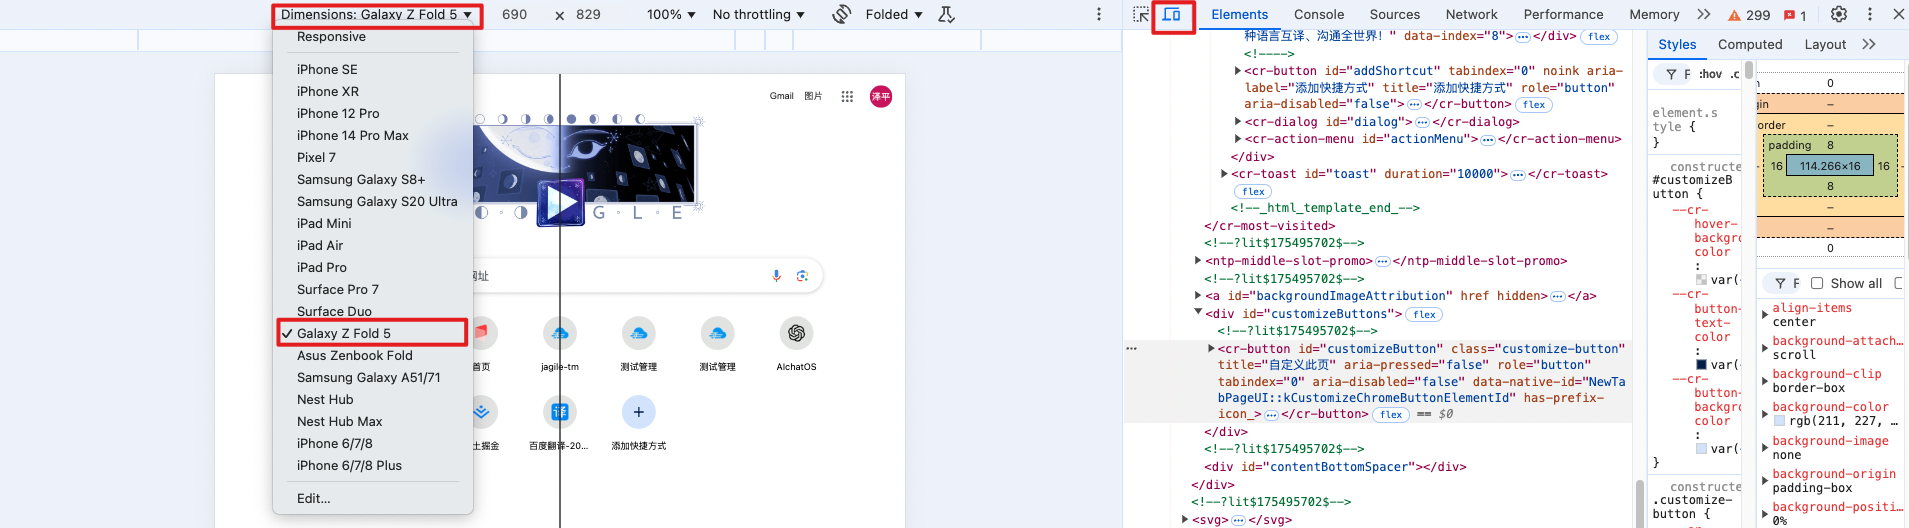Play the Google Doodle
Image resolution: width=1909 pixels, height=528 pixels.
tap(560, 203)
